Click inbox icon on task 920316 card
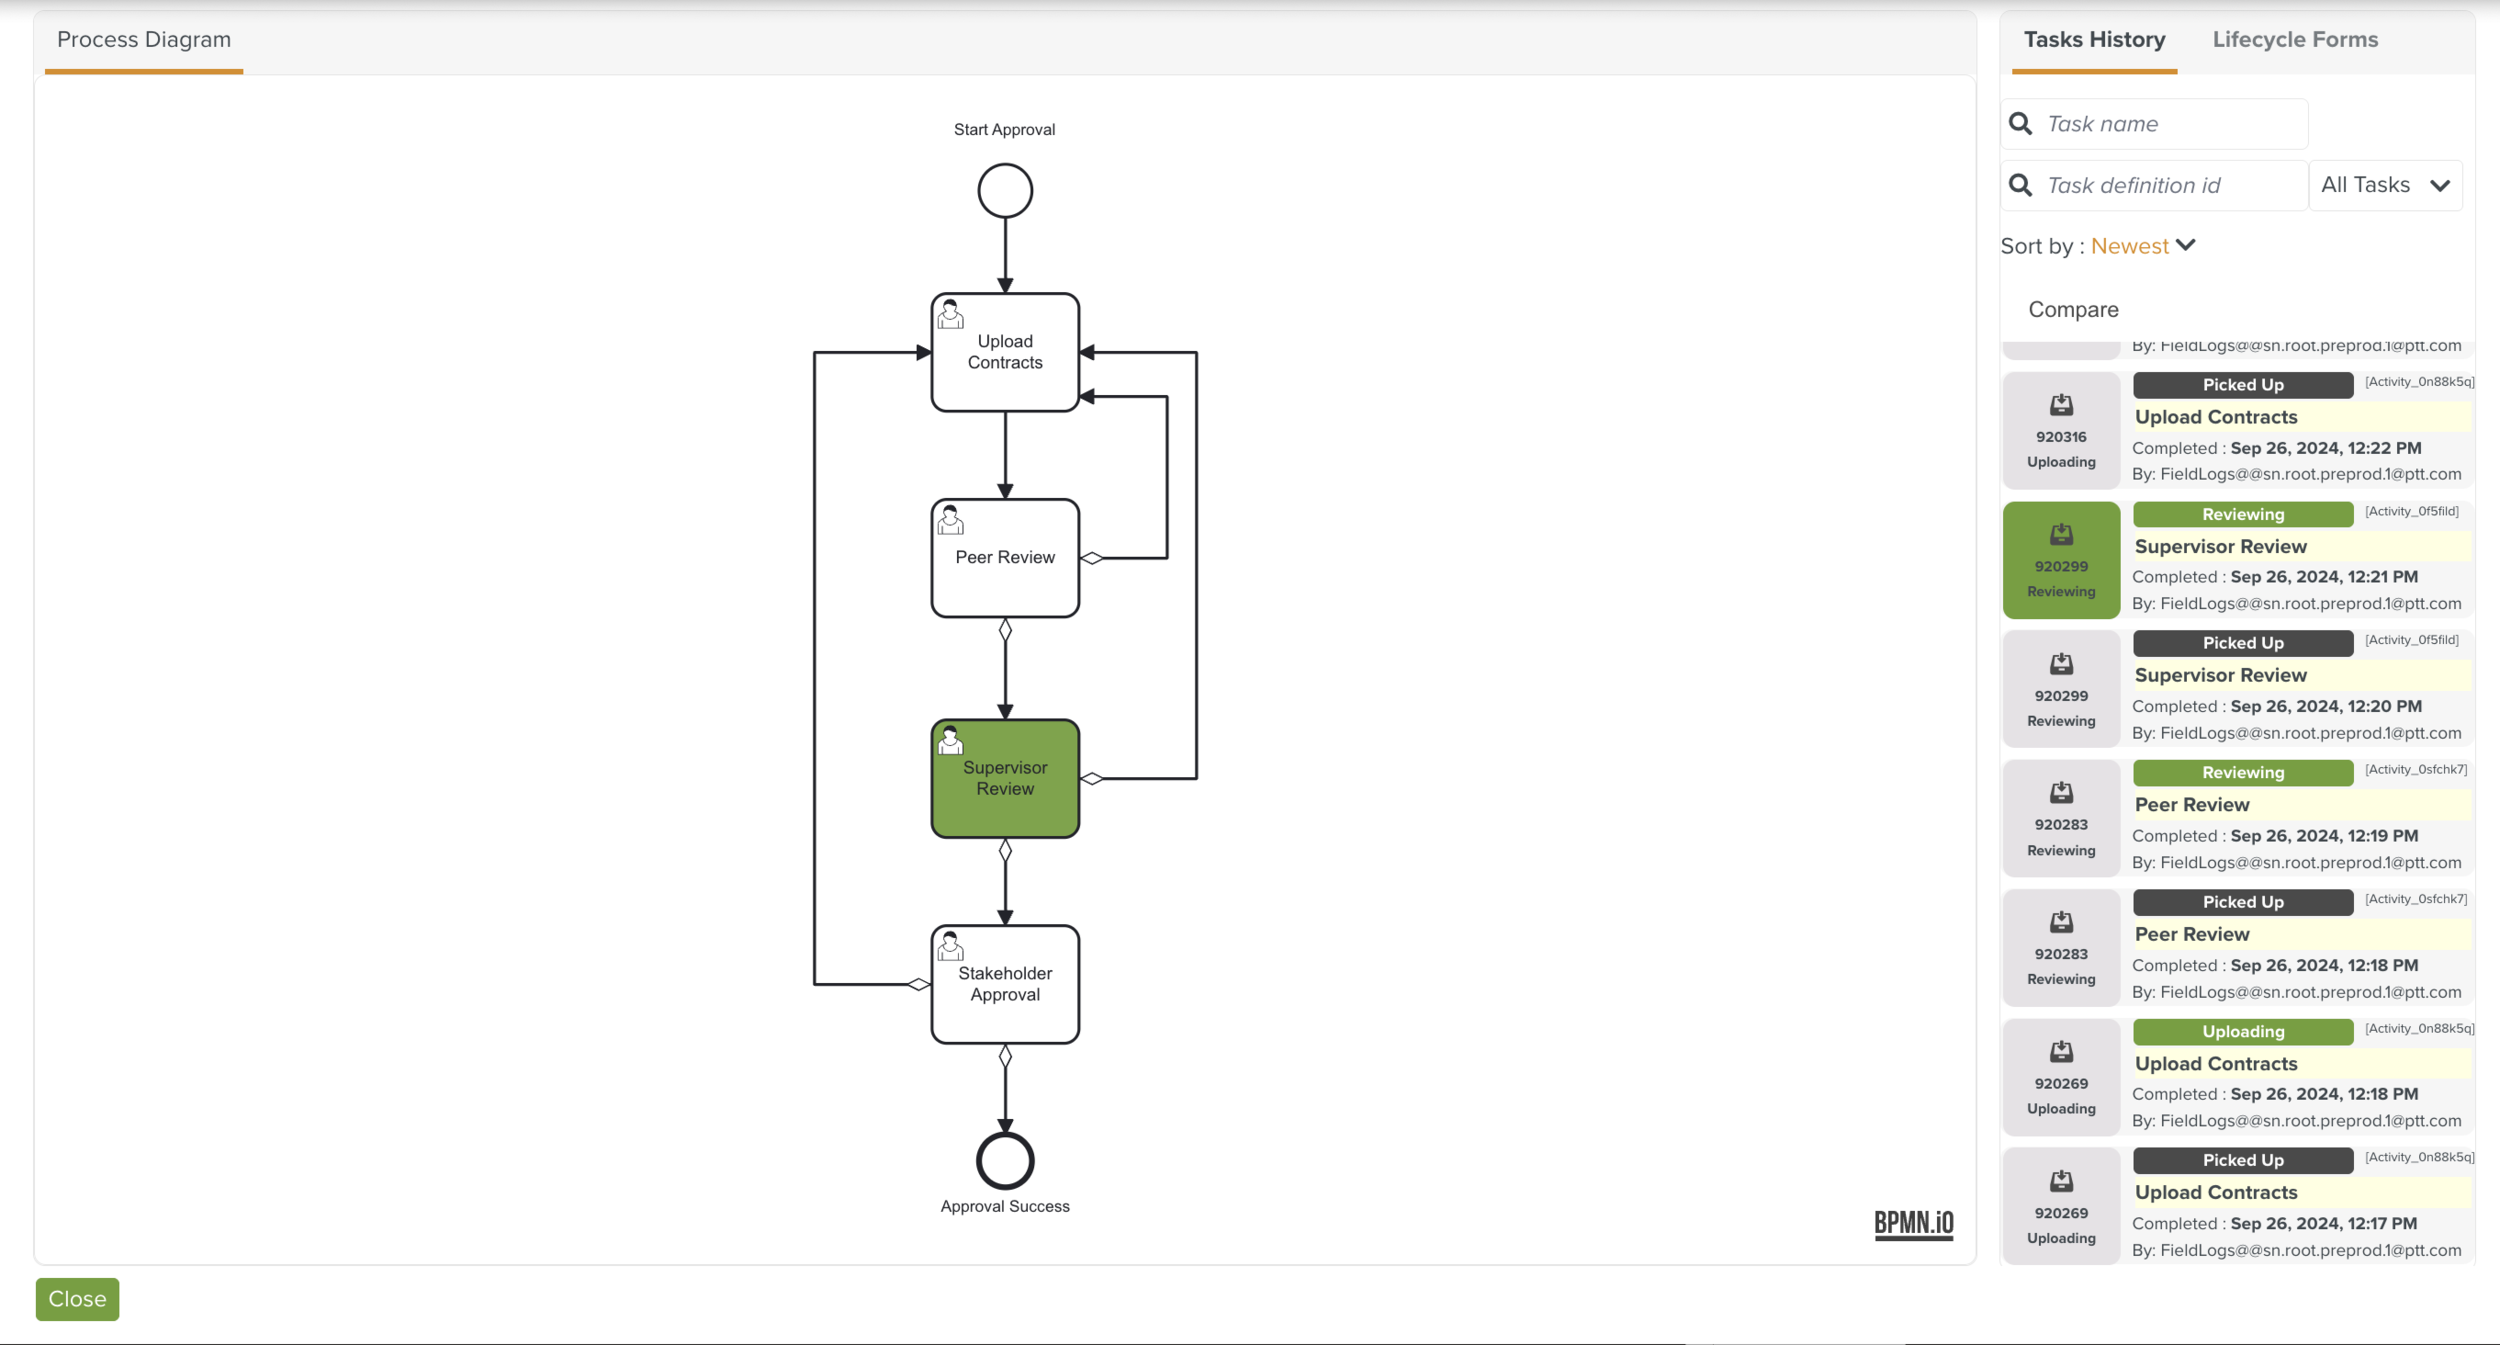The image size is (2500, 1345). point(2061,405)
